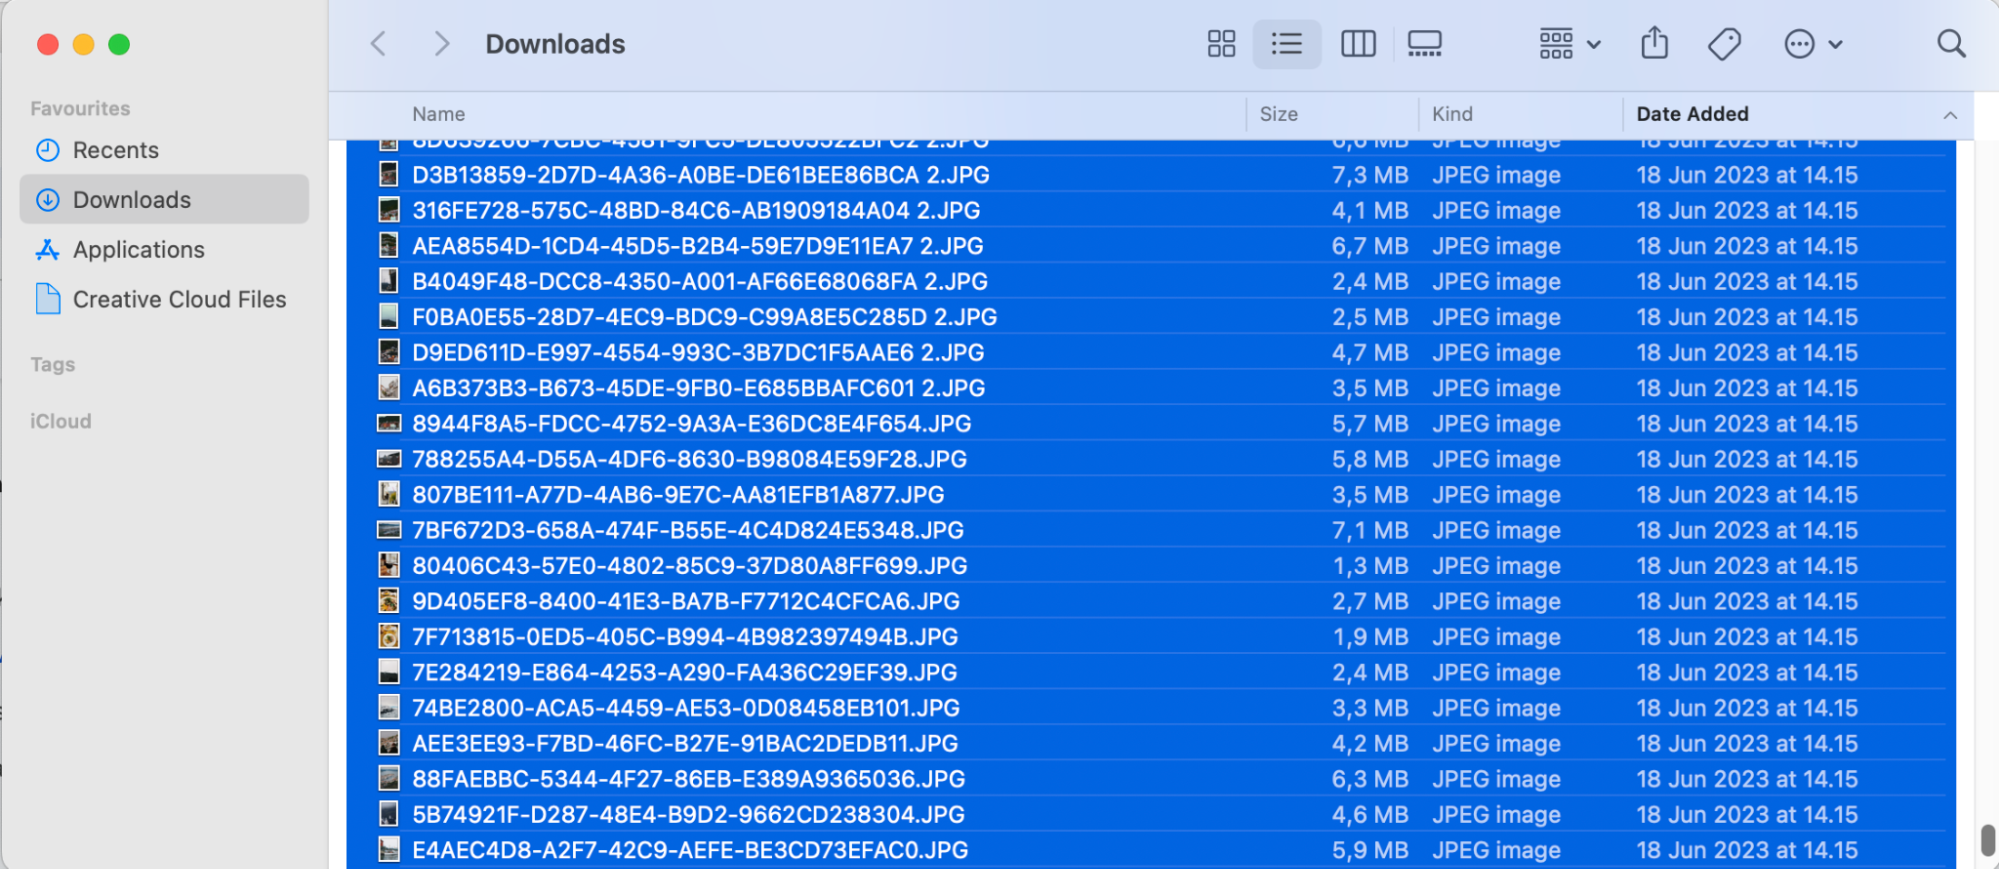Open the Tags toolbar button
The image size is (1999, 869).
click(x=1724, y=44)
